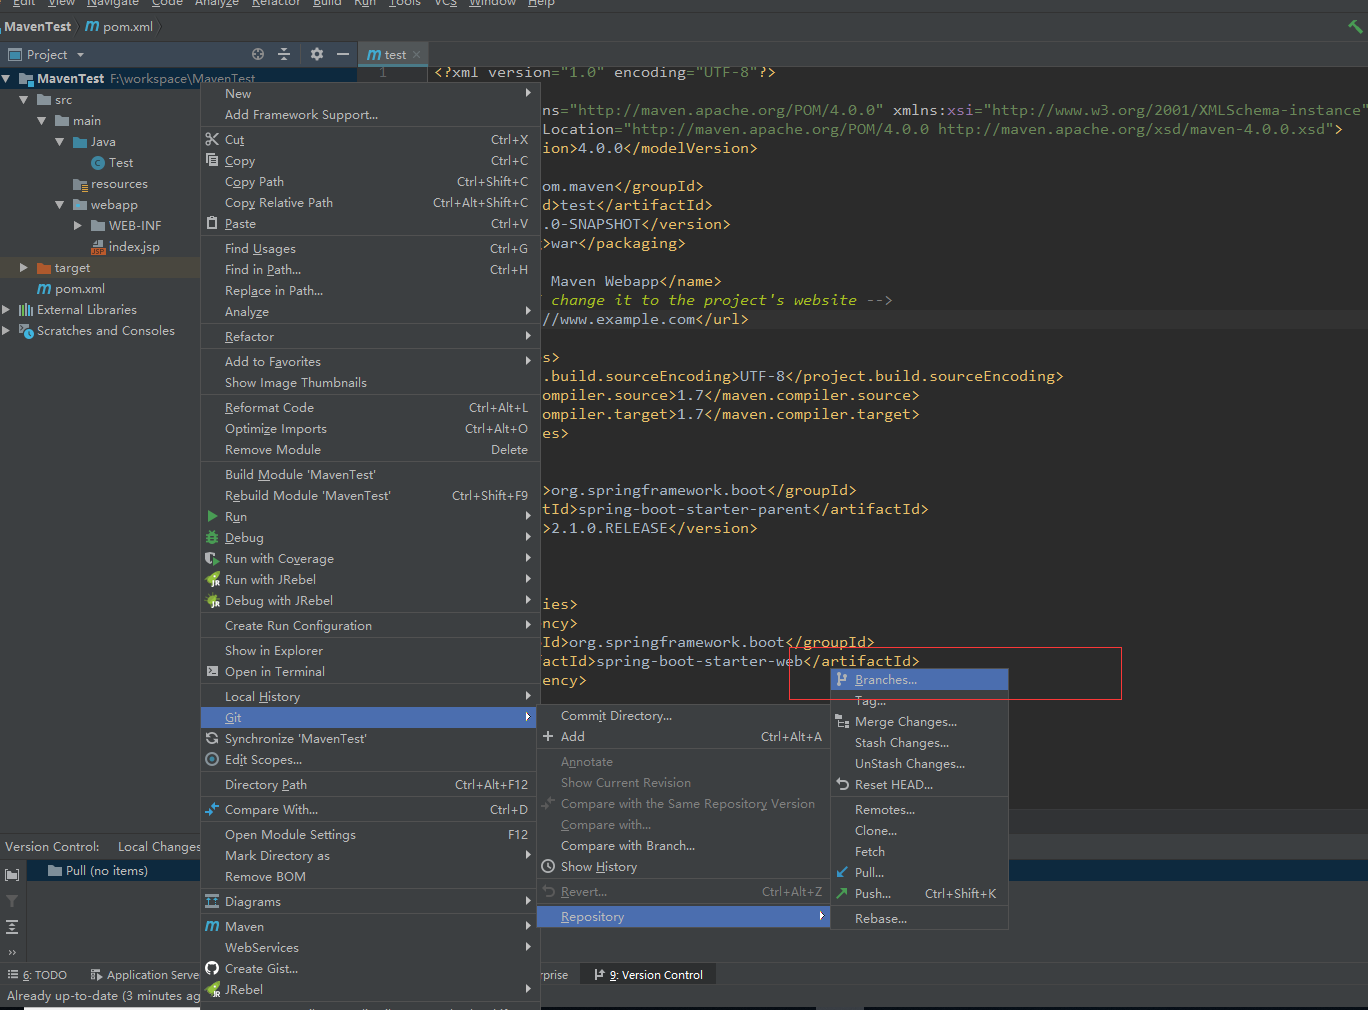Select Find in Path menu item
This screenshot has height=1010, width=1368.
point(369,269)
